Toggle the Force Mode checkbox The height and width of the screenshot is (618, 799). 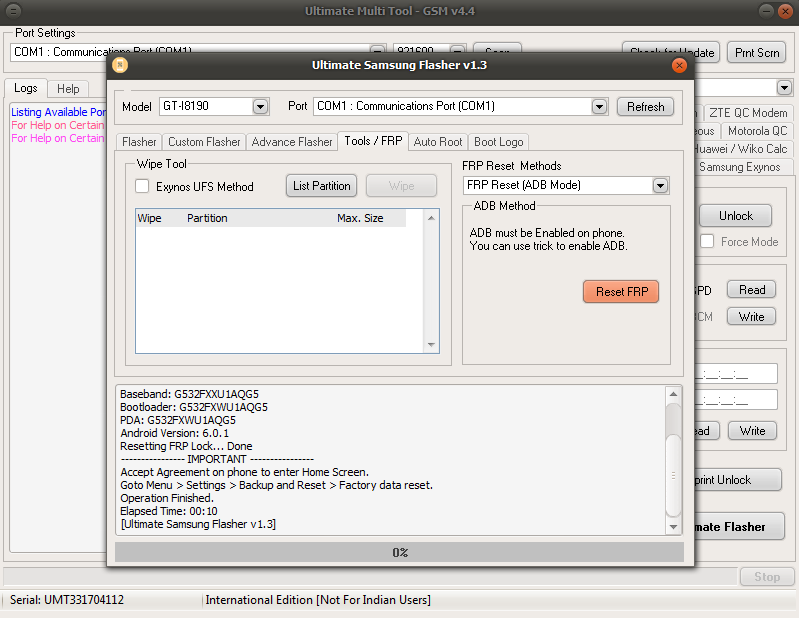pos(707,241)
